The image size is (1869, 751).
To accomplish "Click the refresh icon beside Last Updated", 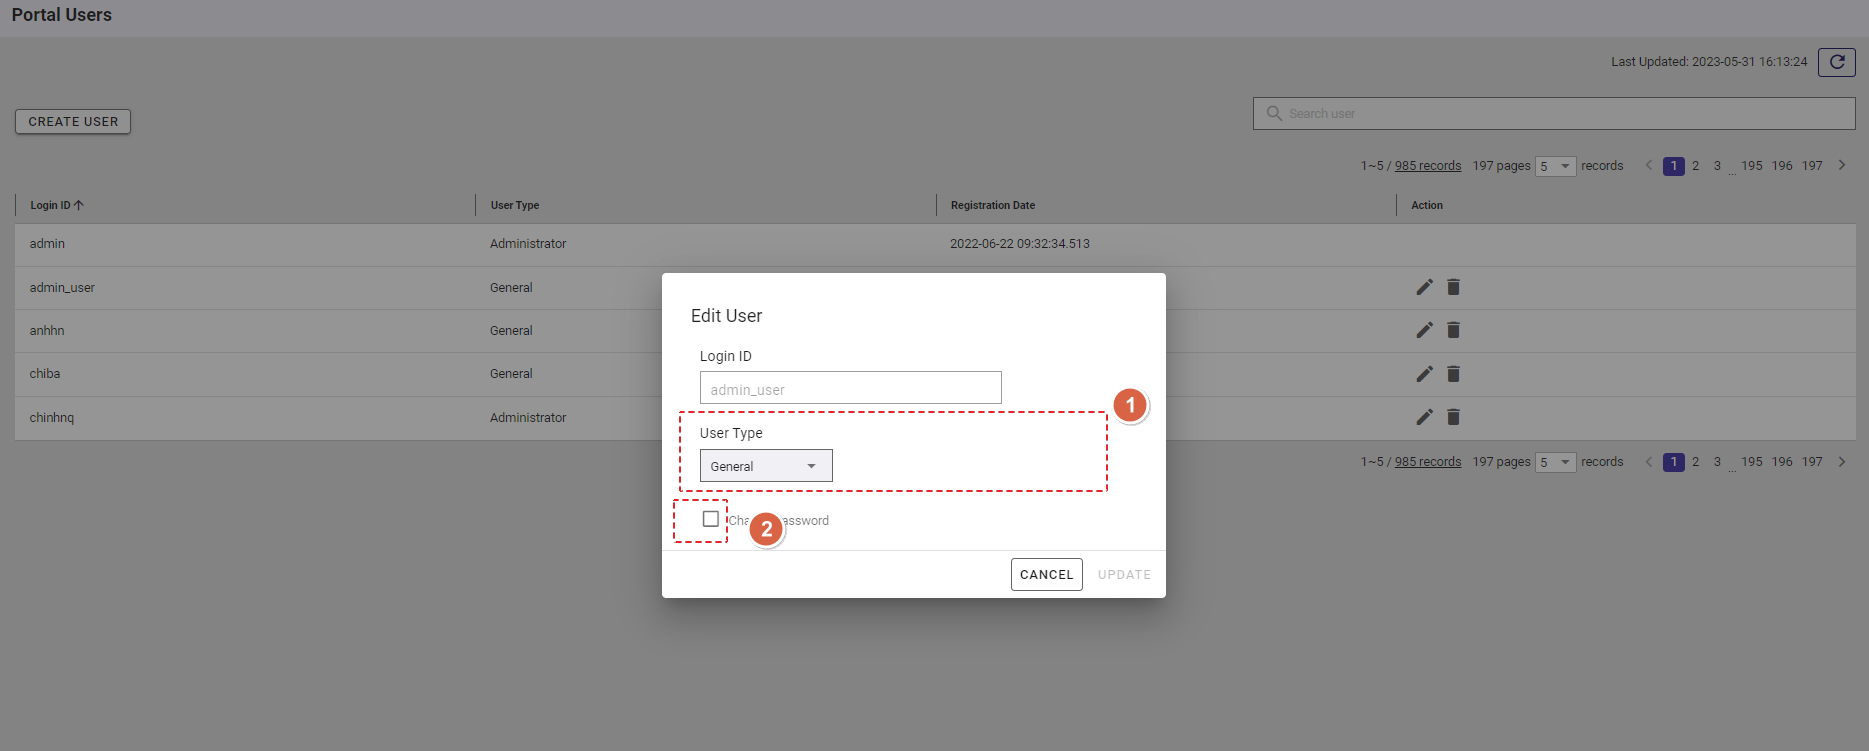I will click(x=1836, y=62).
